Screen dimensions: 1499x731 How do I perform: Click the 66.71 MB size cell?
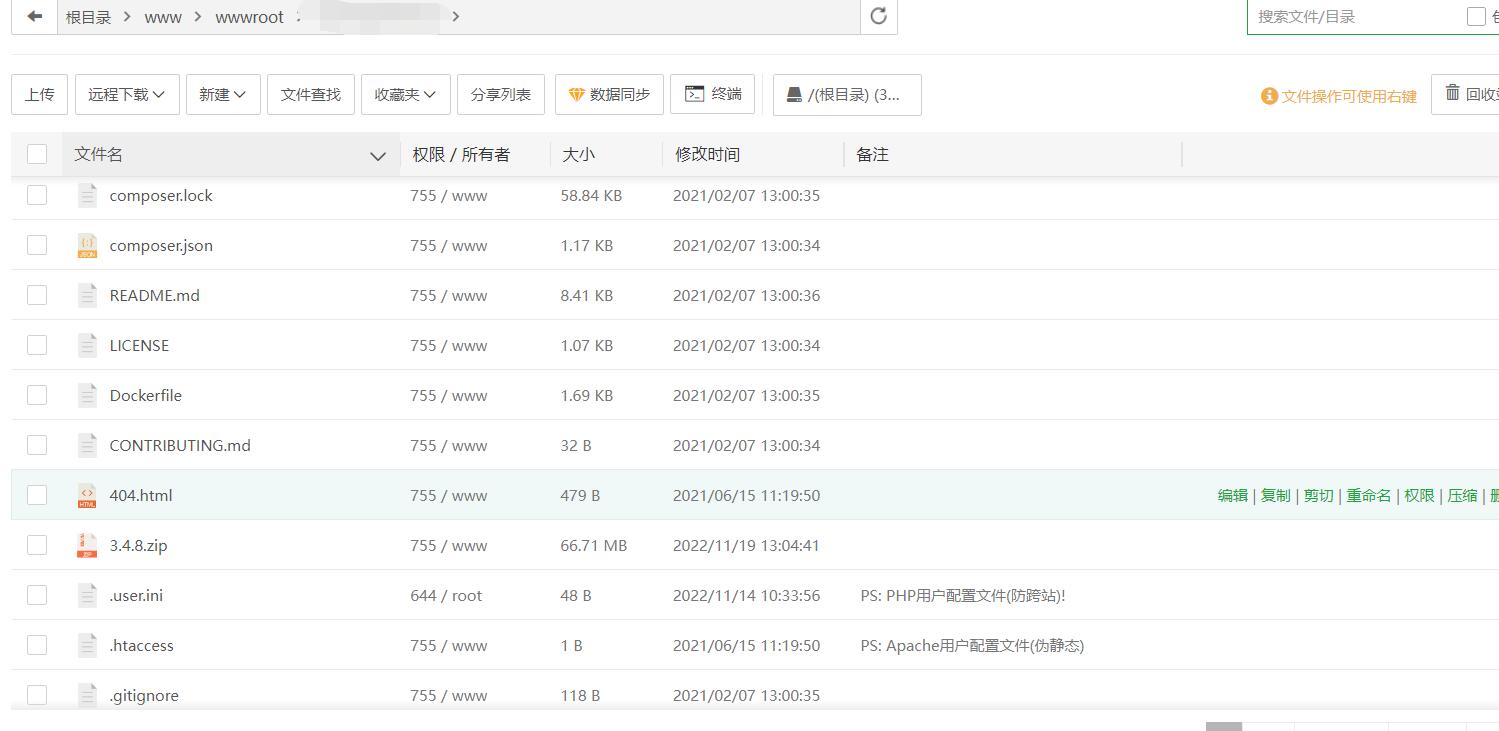pyautogui.click(x=594, y=545)
